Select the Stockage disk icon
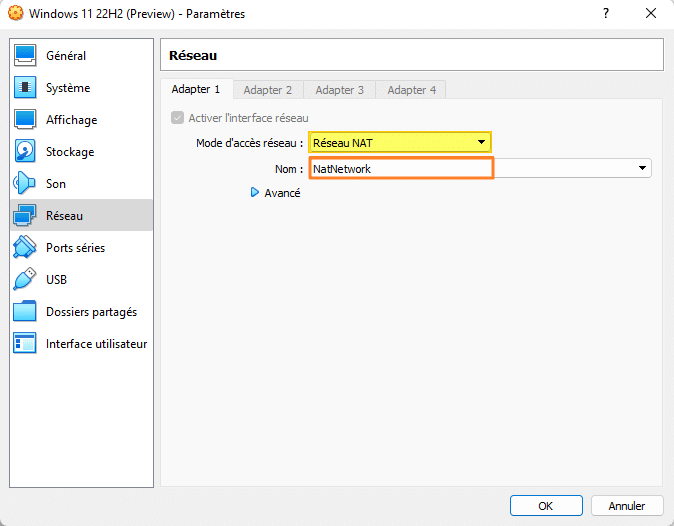Screen dimensions: 674x526 [x=25, y=152]
